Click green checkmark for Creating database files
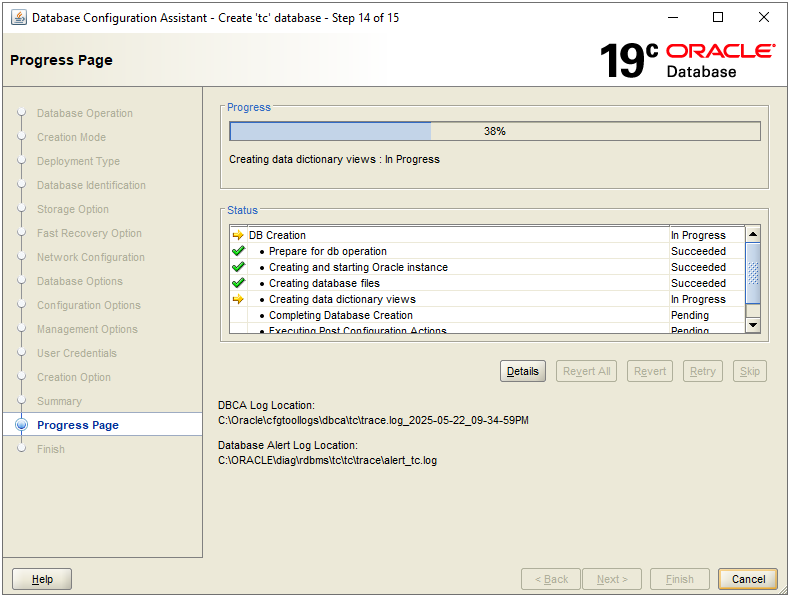The width and height of the screenshot is (790, 597). tap(238, 283)
